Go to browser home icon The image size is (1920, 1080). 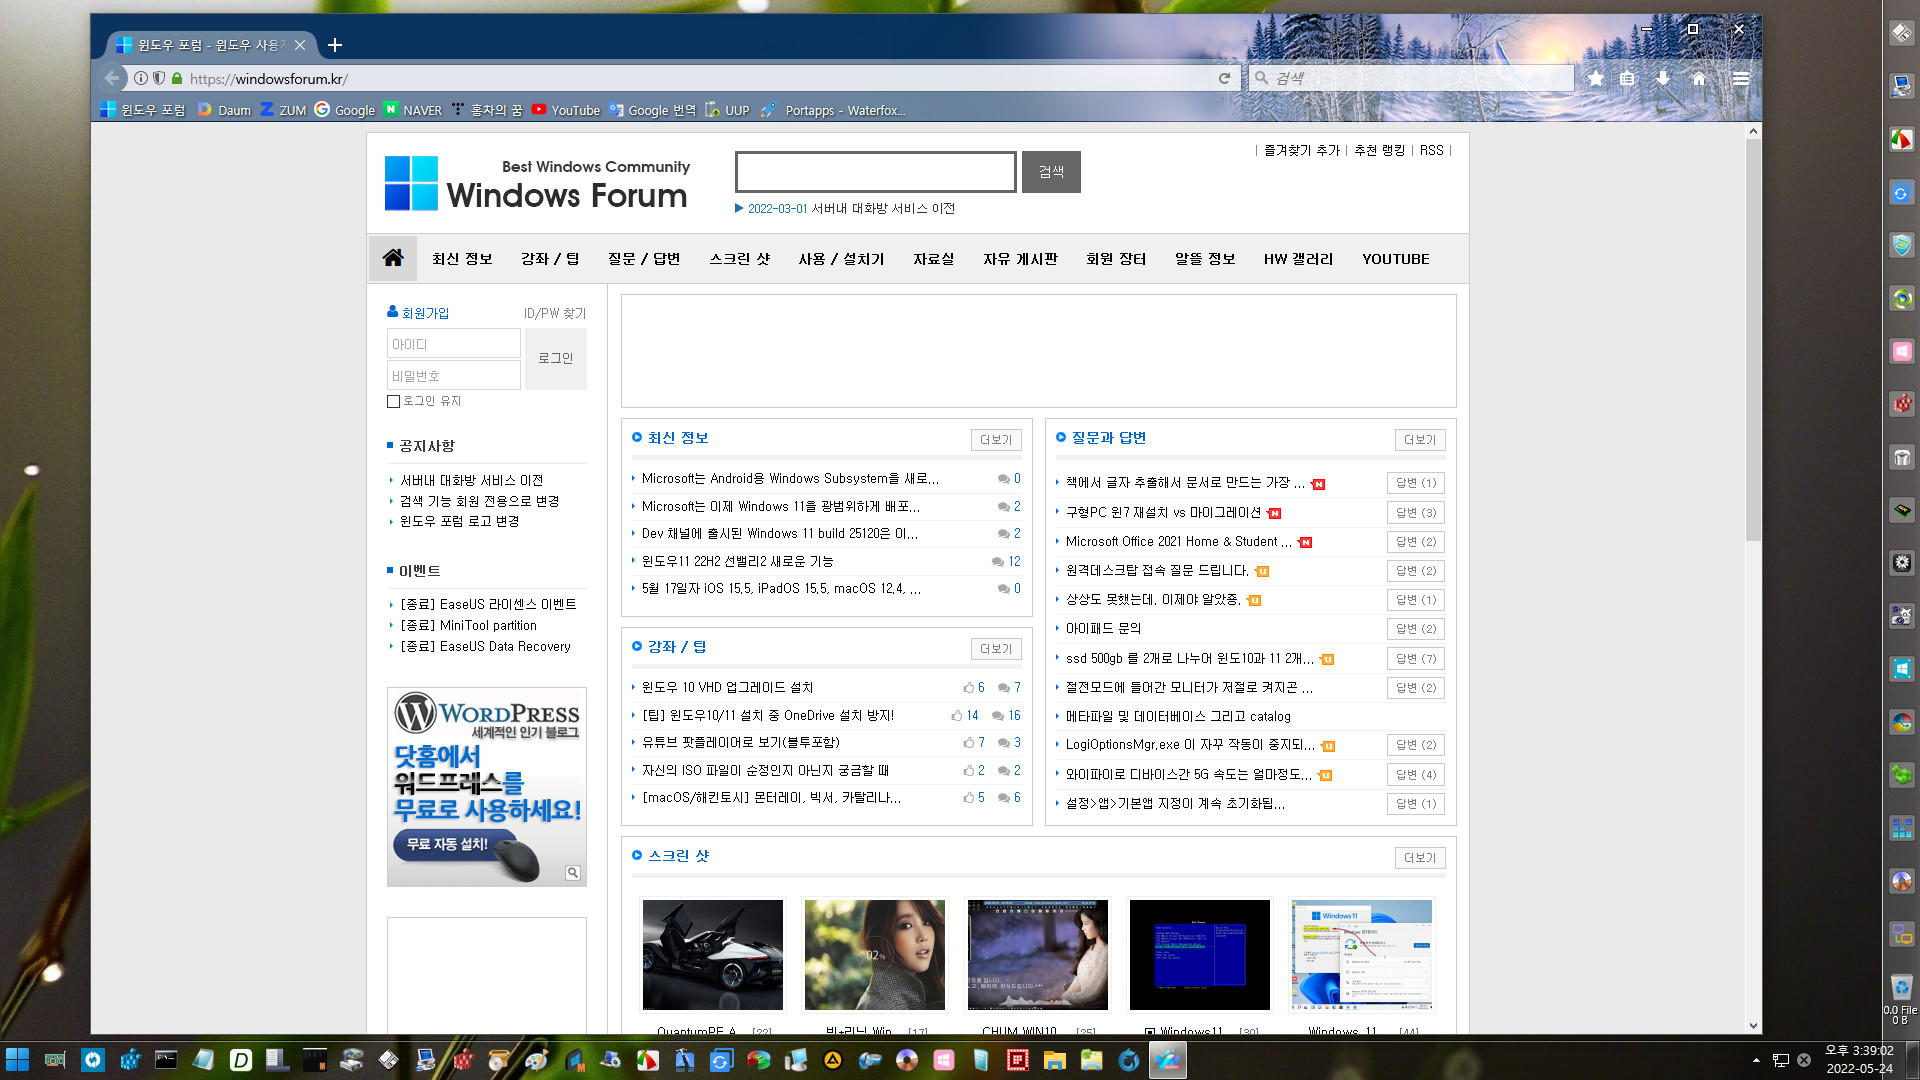(1698, 78)
